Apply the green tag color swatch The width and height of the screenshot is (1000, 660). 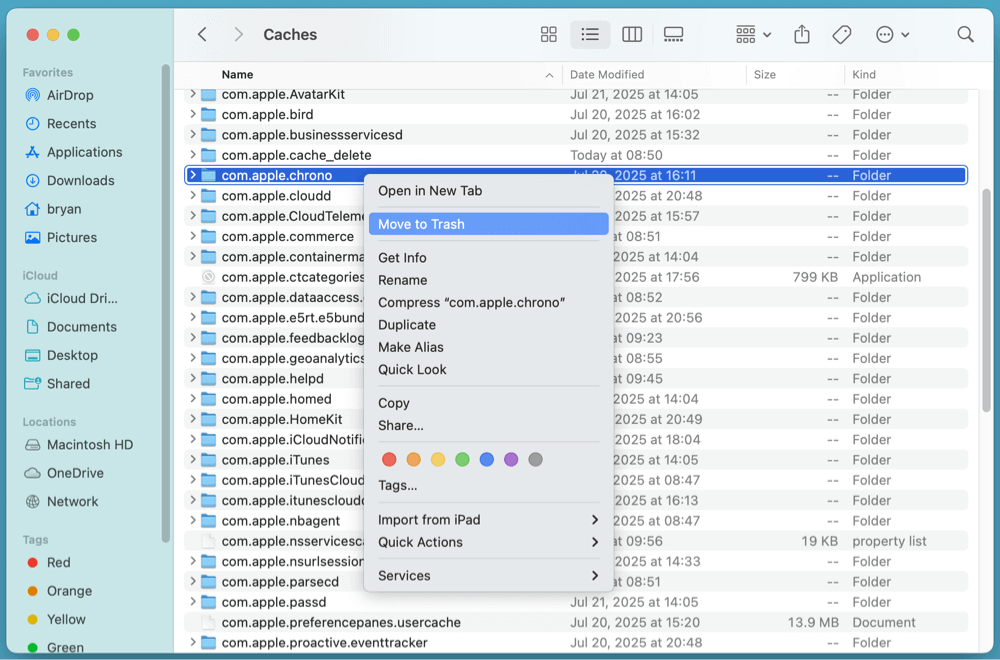462,459
